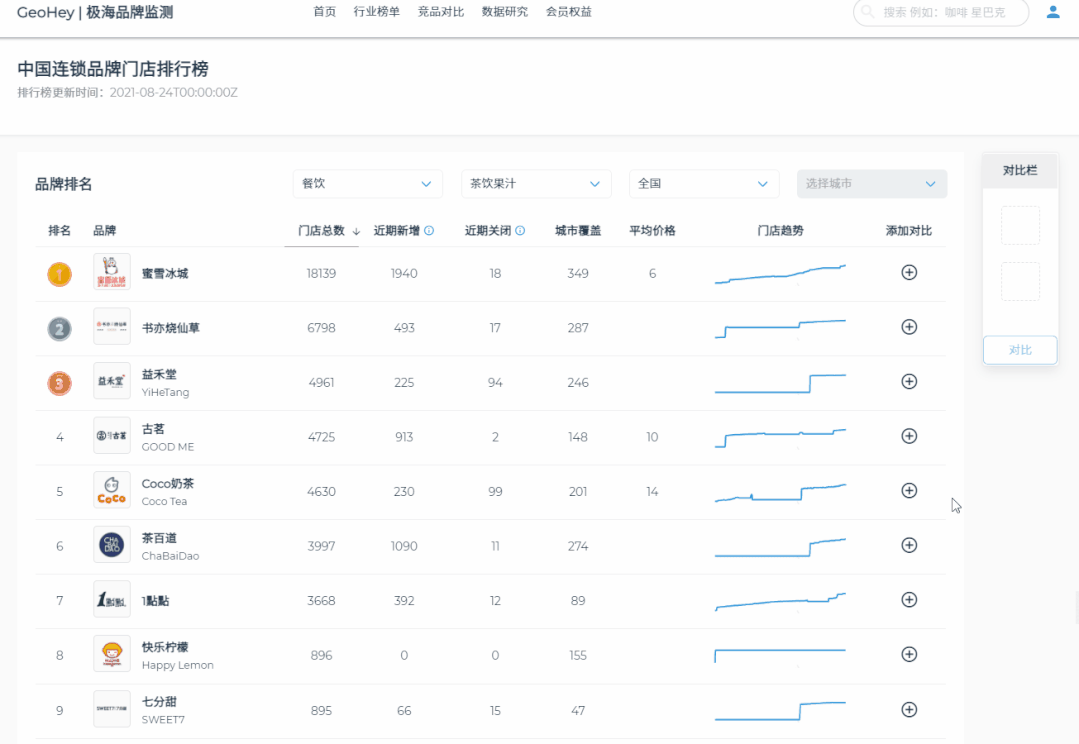
Task: Click the bronze rank 3 medal
Action: click(59, 383)
